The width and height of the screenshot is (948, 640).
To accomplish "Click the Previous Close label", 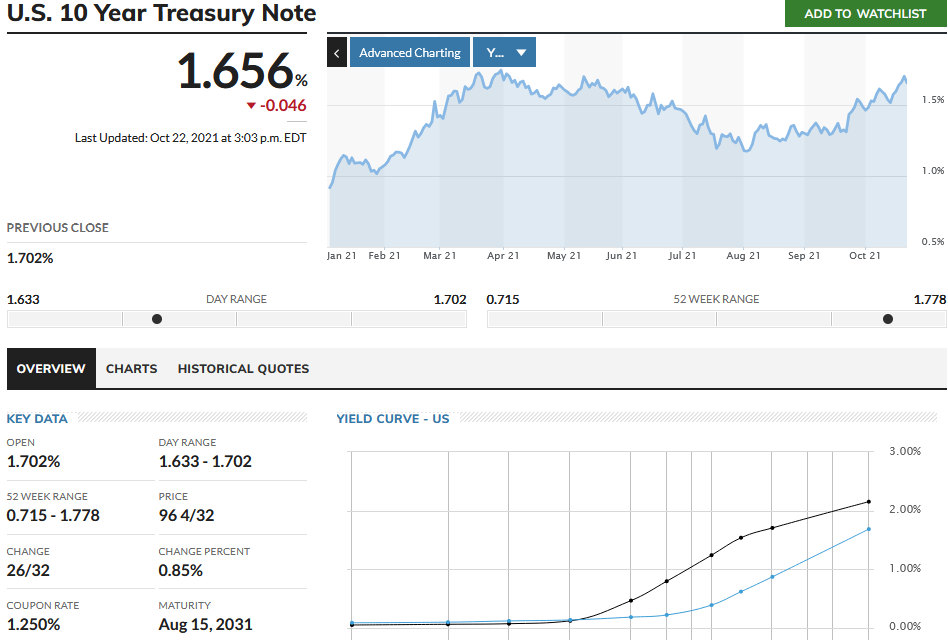I will pos(57,228).
